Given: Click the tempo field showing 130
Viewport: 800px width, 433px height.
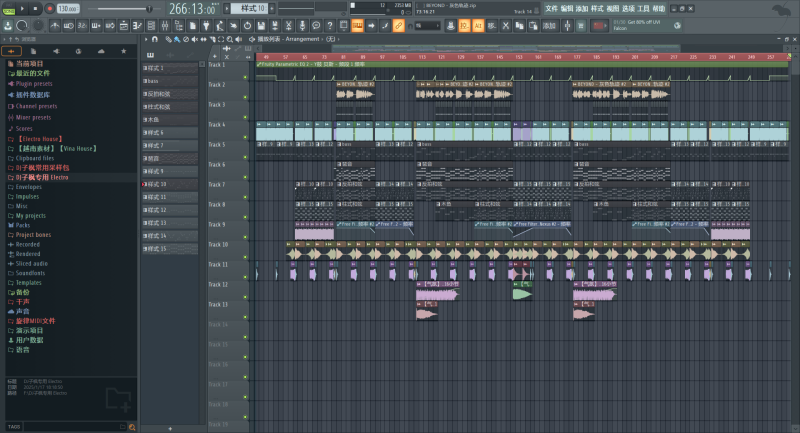Looking at the screenshot, I should click(x=68, y=8).
